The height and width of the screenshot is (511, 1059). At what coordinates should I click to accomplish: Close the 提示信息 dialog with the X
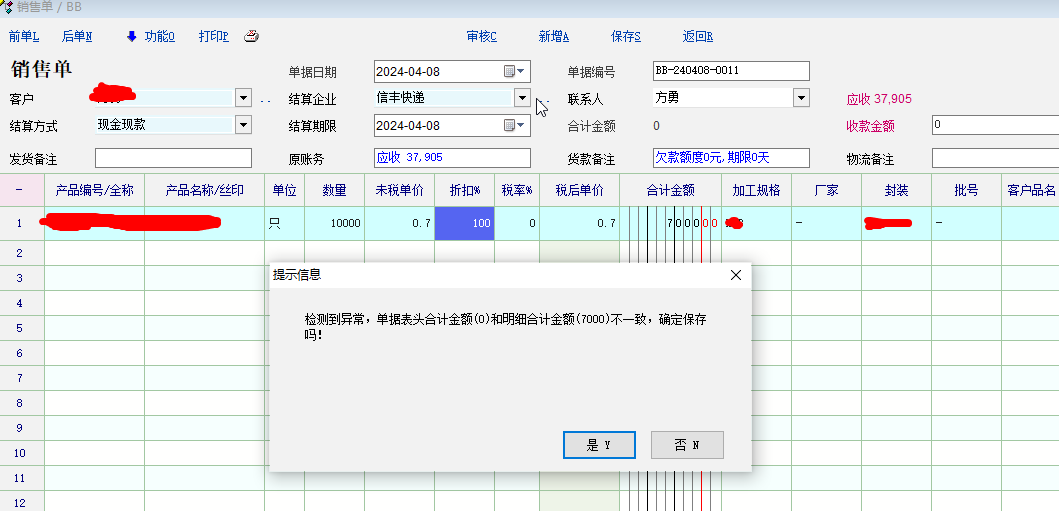(736, 275)
